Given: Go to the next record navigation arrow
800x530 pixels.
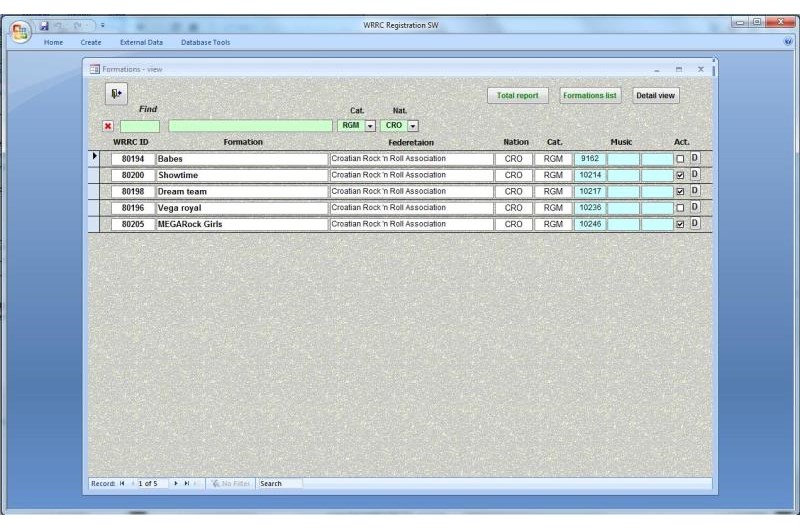Looking at the screenshot, I should (x=178, y=483).
